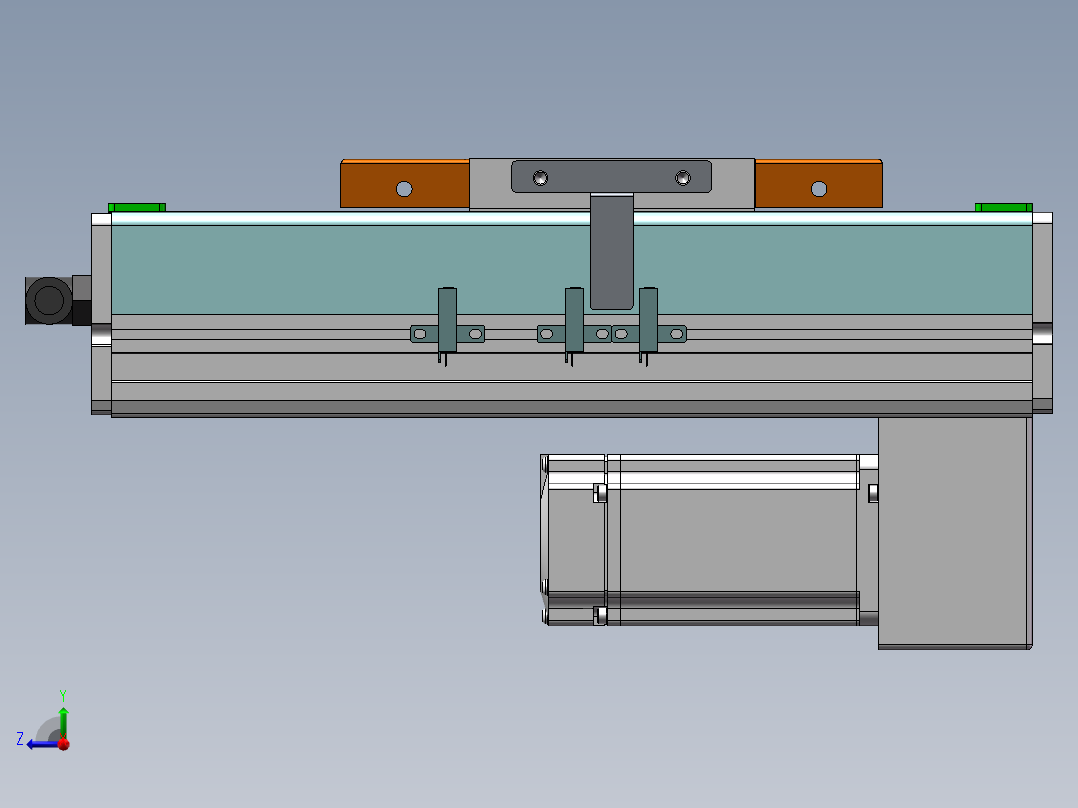Select the motor mounting plate on the right
Screen dimensions: 1078x808
(x=955, y=533)
